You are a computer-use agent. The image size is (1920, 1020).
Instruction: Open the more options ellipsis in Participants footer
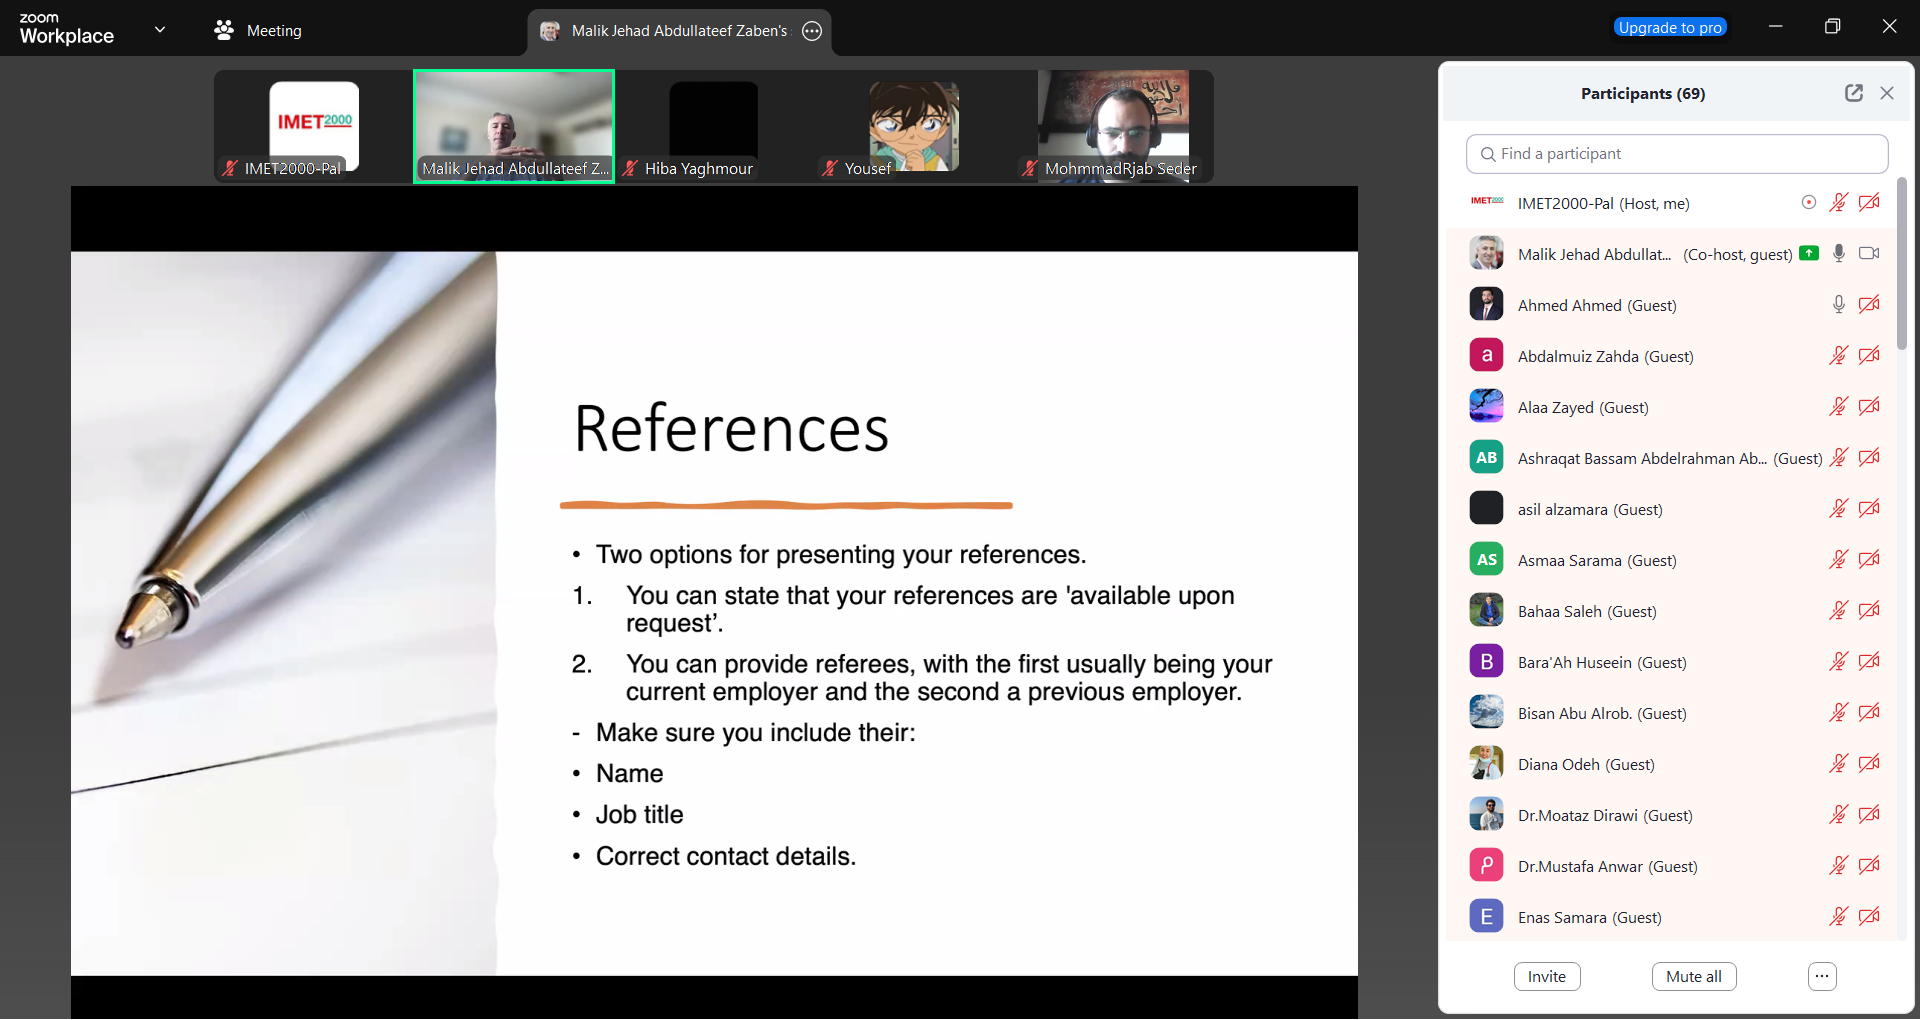tap(1822, 977)
